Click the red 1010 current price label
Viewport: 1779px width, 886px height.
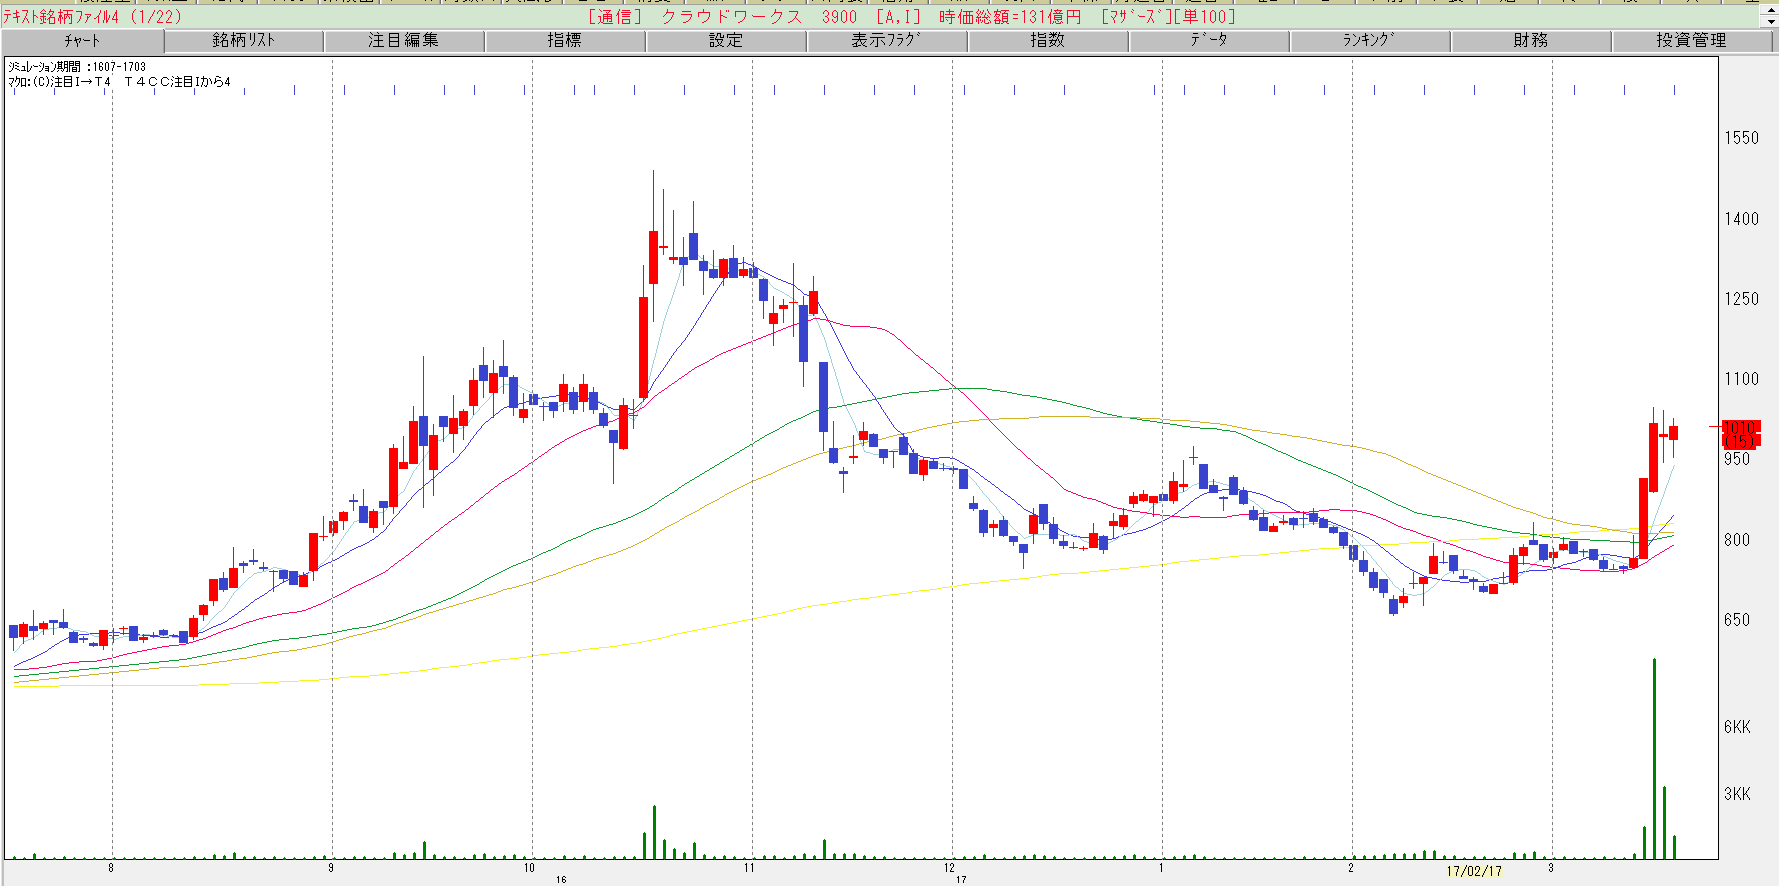click(1739, 428)
